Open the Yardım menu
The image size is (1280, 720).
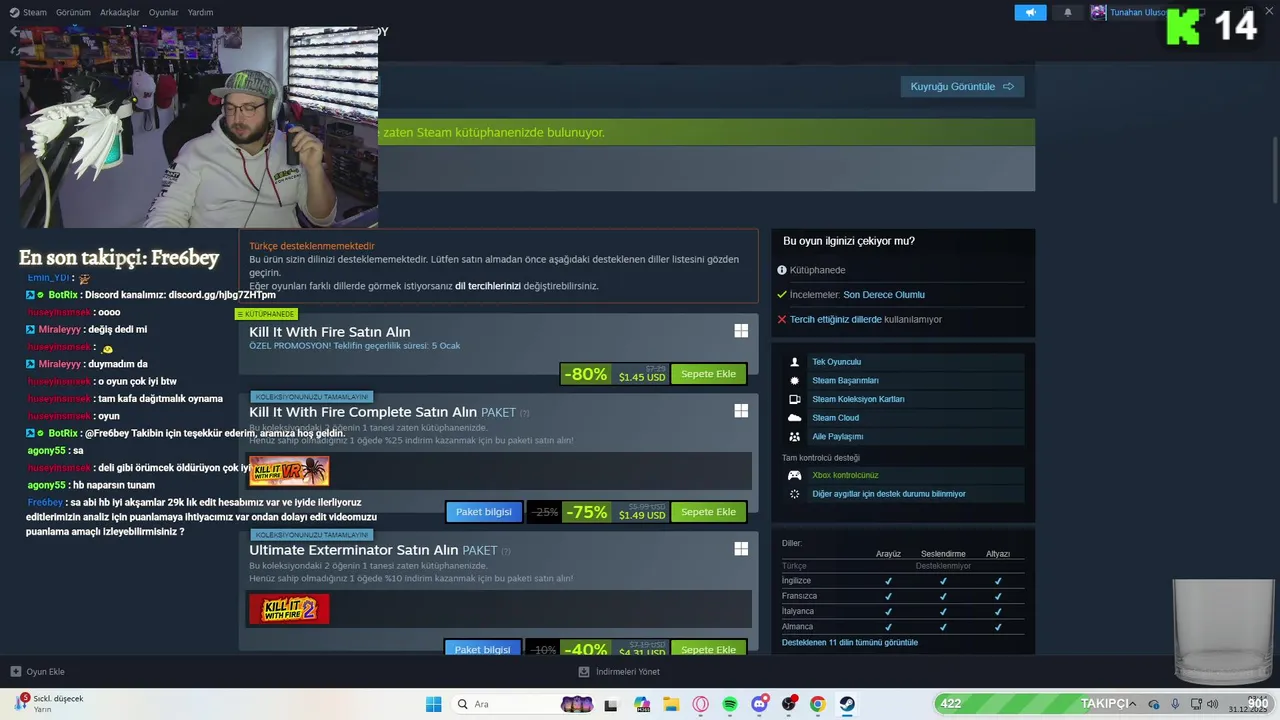coord(200,12)
